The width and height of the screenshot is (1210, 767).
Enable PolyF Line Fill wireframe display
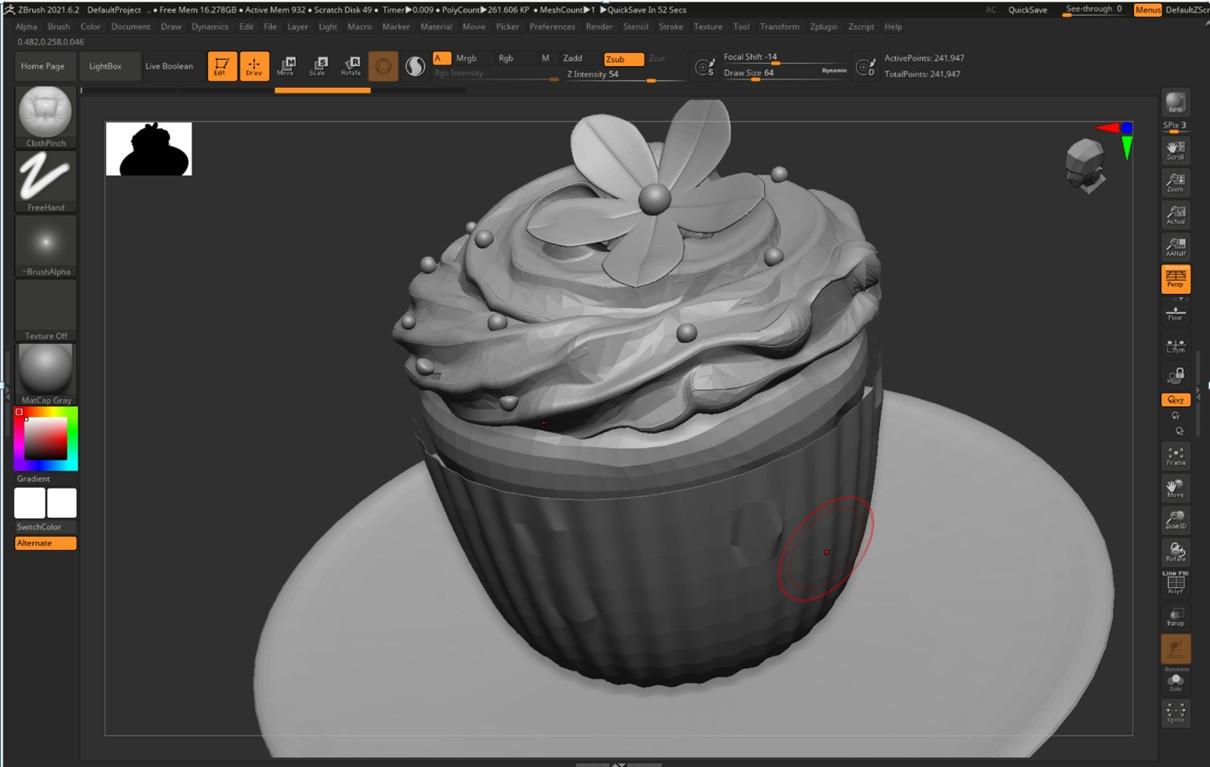[1175, 582]
